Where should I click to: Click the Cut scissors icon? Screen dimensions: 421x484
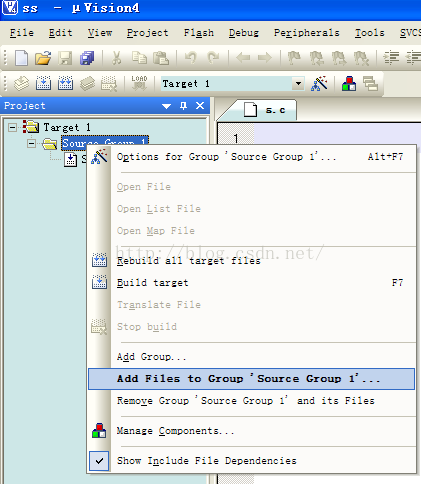116,58
